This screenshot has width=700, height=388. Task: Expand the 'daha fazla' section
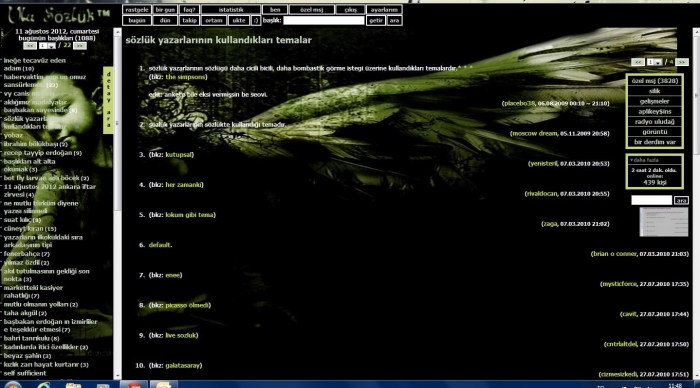[644, 160]
